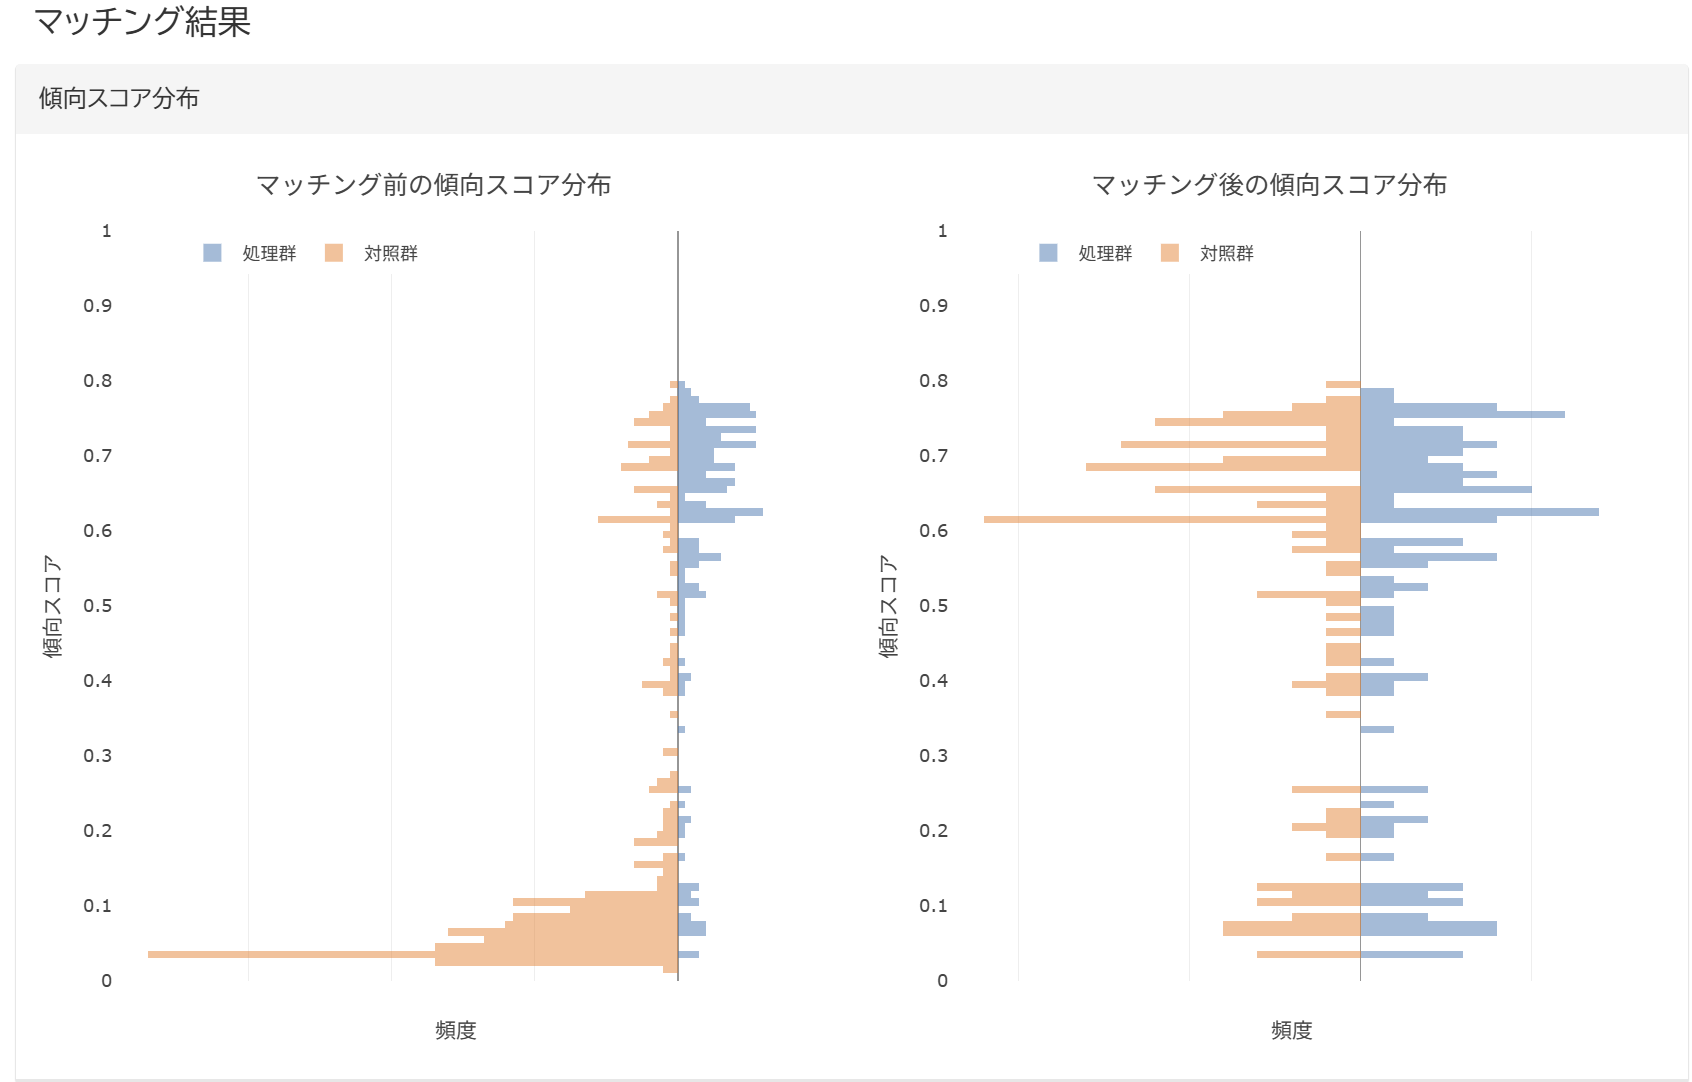Toggle 処理群 legend label in the マッチング前 chart
Image resolution: width=1692 pixels, height=1082 pixels.
coord(269,254)
